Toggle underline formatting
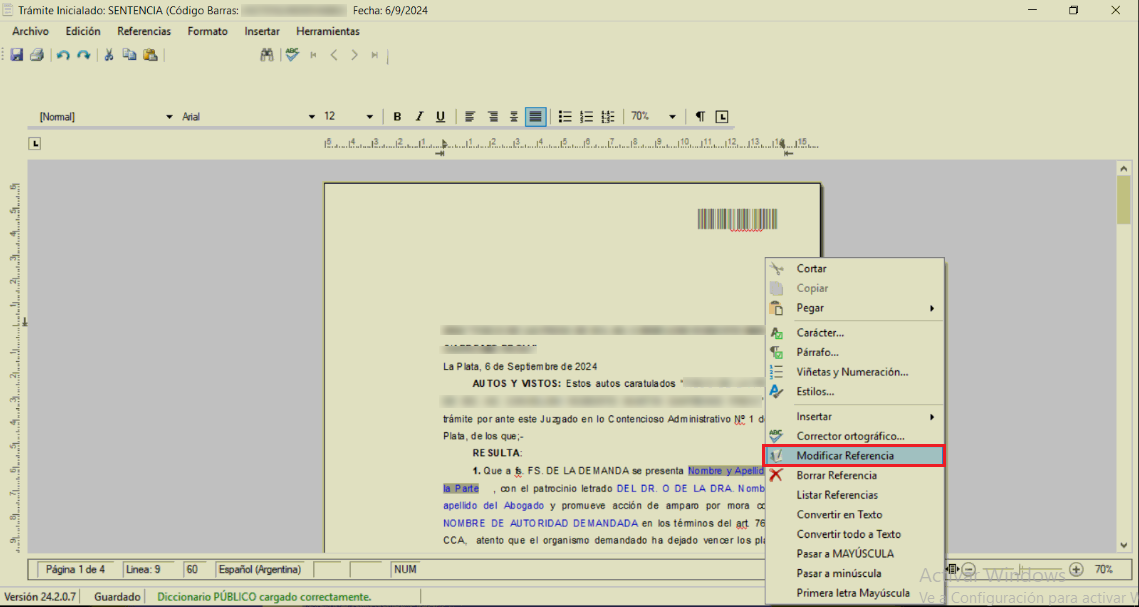This screenshot has width=1139, height=607. click(440, 116)
